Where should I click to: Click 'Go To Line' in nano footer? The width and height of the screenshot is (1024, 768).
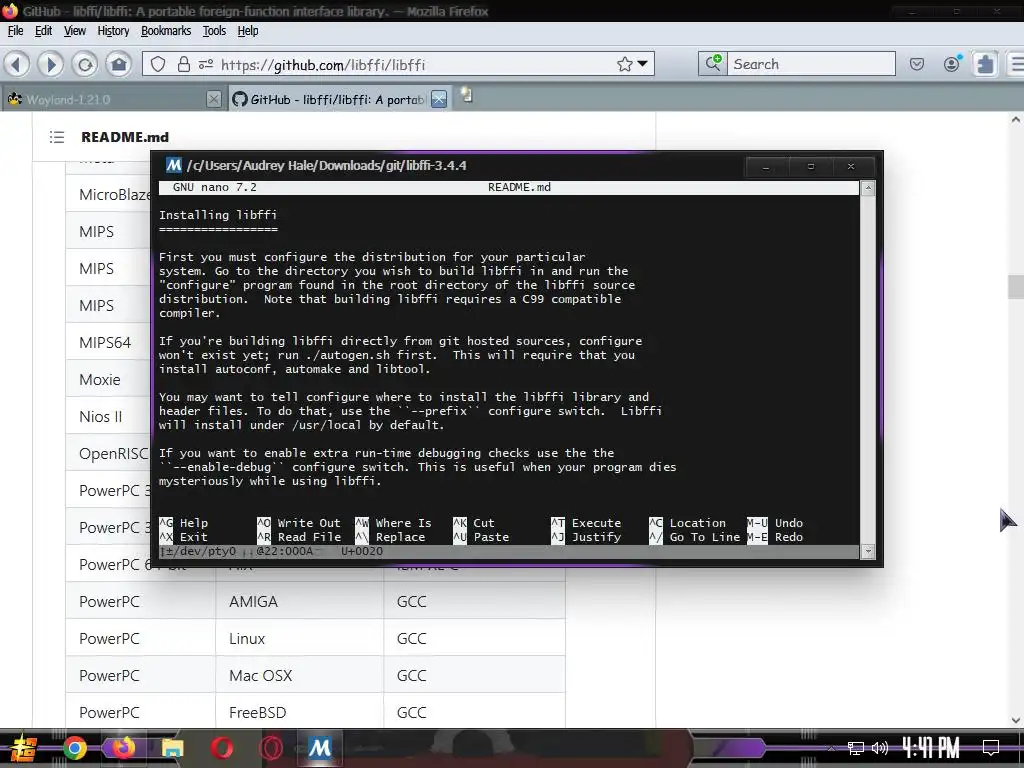(705, 537)
